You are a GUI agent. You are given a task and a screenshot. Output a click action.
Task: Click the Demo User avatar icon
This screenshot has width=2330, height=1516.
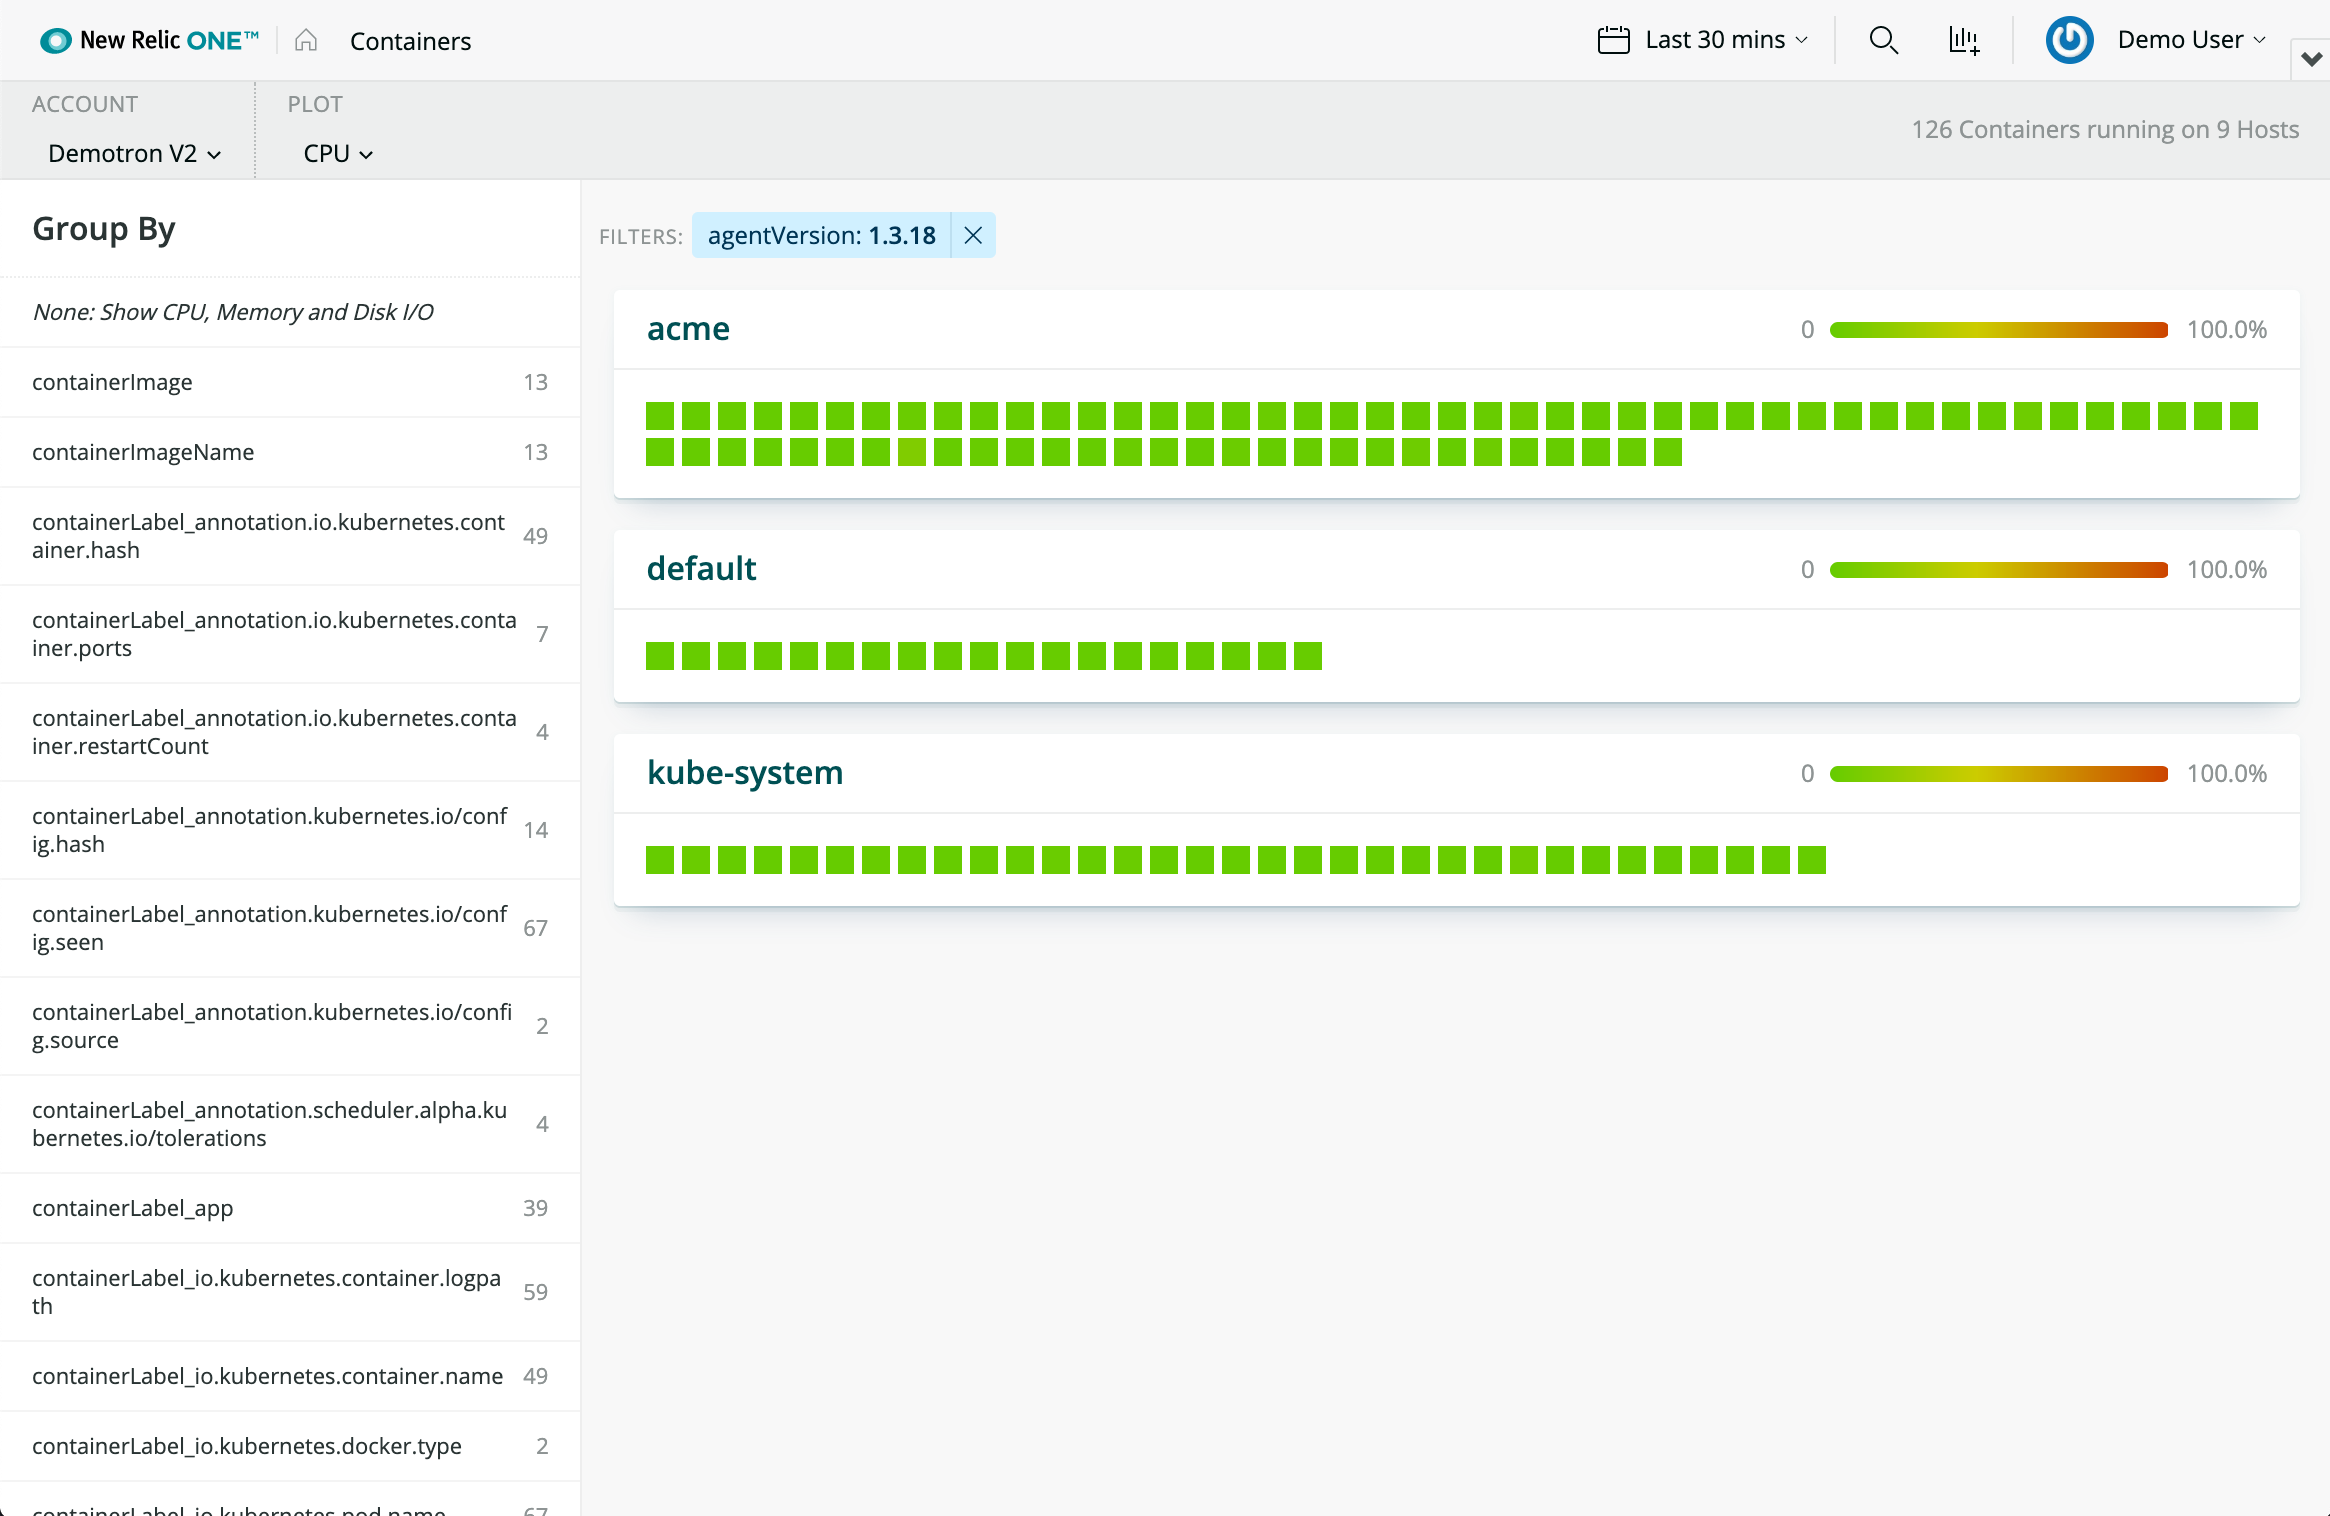click(2070, 40)
